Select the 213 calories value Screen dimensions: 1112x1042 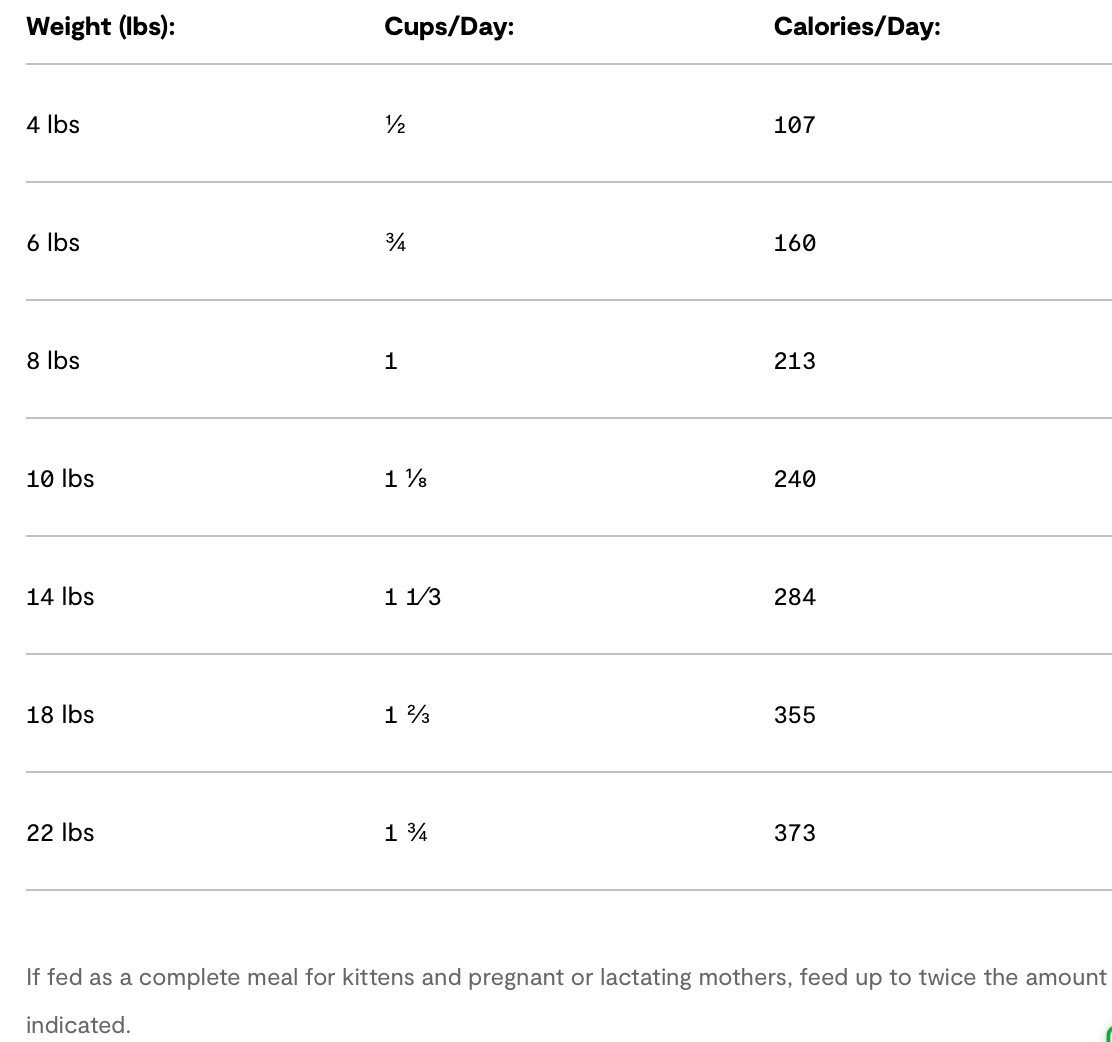[x=795, y=361]
